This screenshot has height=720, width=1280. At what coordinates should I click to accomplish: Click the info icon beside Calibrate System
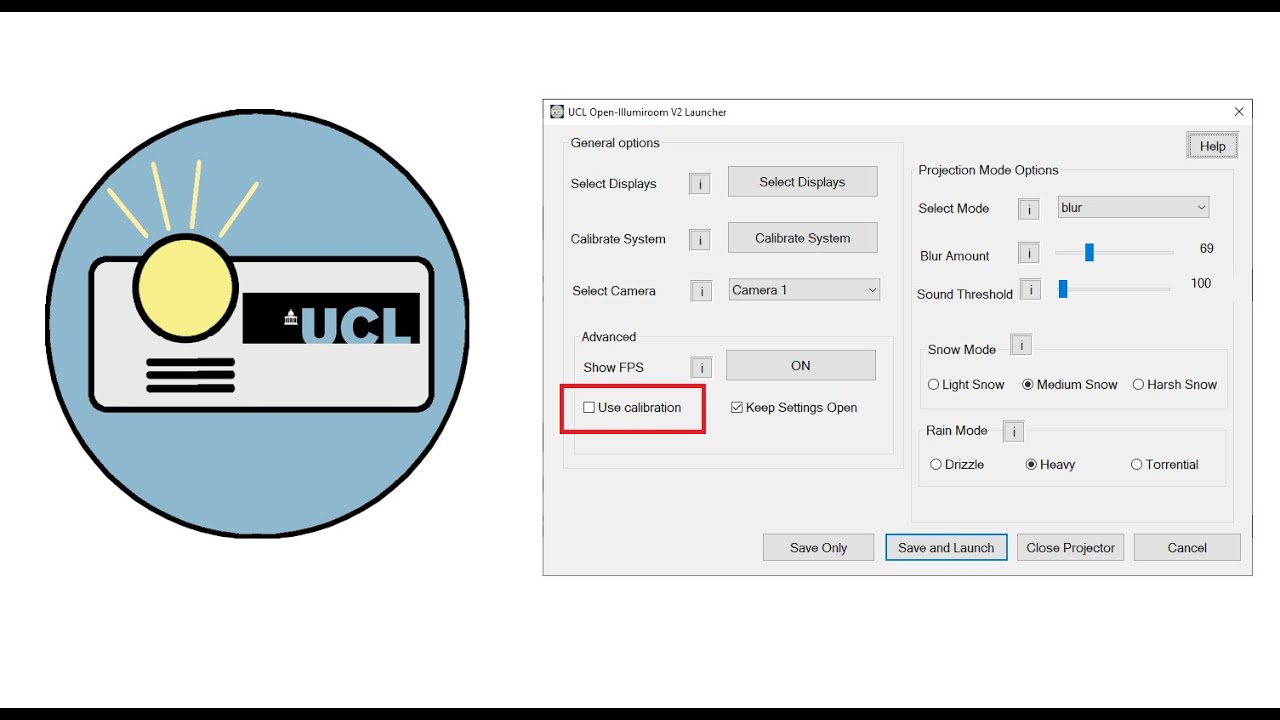700,240
